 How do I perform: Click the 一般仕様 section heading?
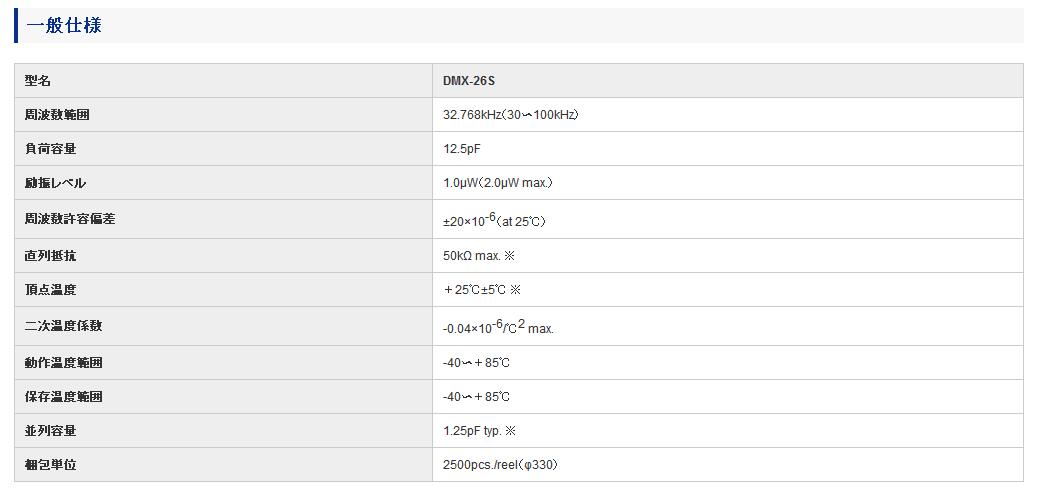tap(64, 26)
